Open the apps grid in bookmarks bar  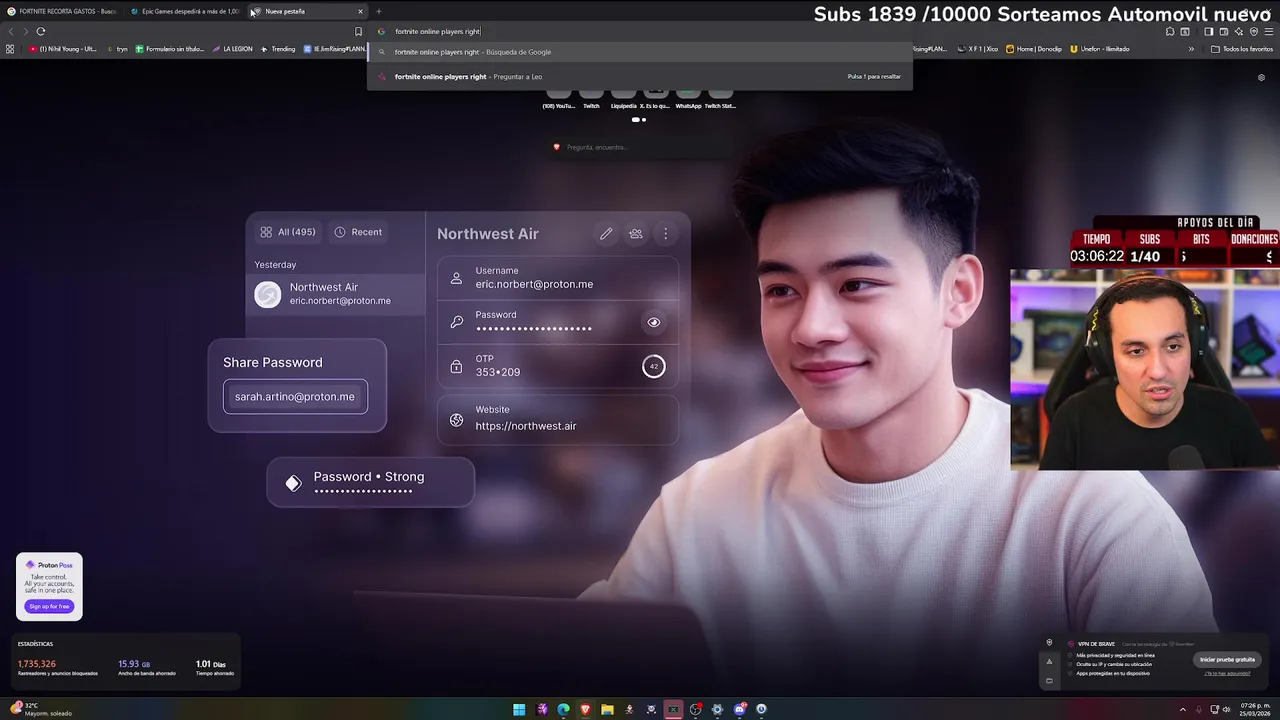coord(10,48)
